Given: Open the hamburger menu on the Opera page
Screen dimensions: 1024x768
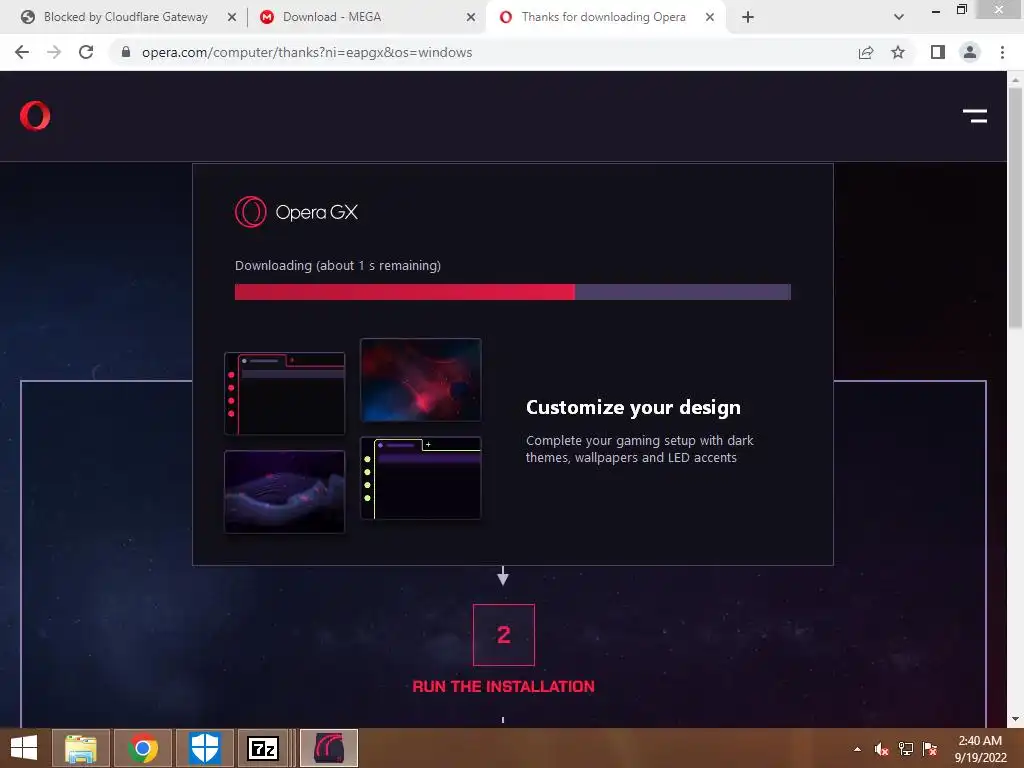Looking at the screenshot, I should (974, 116).
